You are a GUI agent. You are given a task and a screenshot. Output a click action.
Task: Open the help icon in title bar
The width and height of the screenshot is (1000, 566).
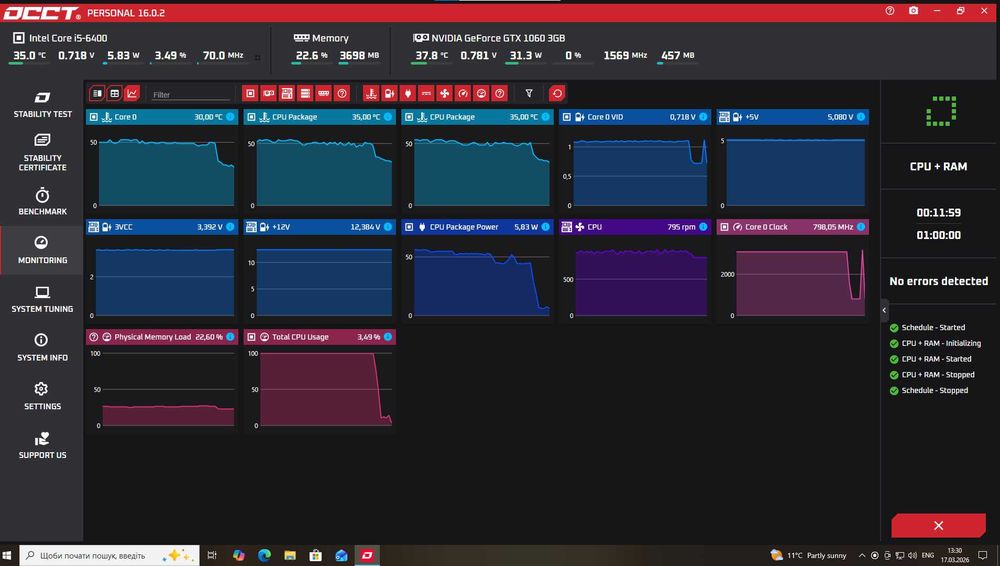pyautogui.click(x=890, y=11)
